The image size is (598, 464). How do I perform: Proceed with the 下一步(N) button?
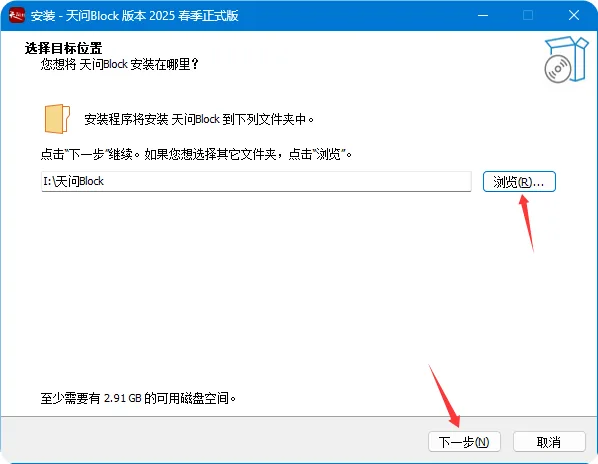(464, 442)
